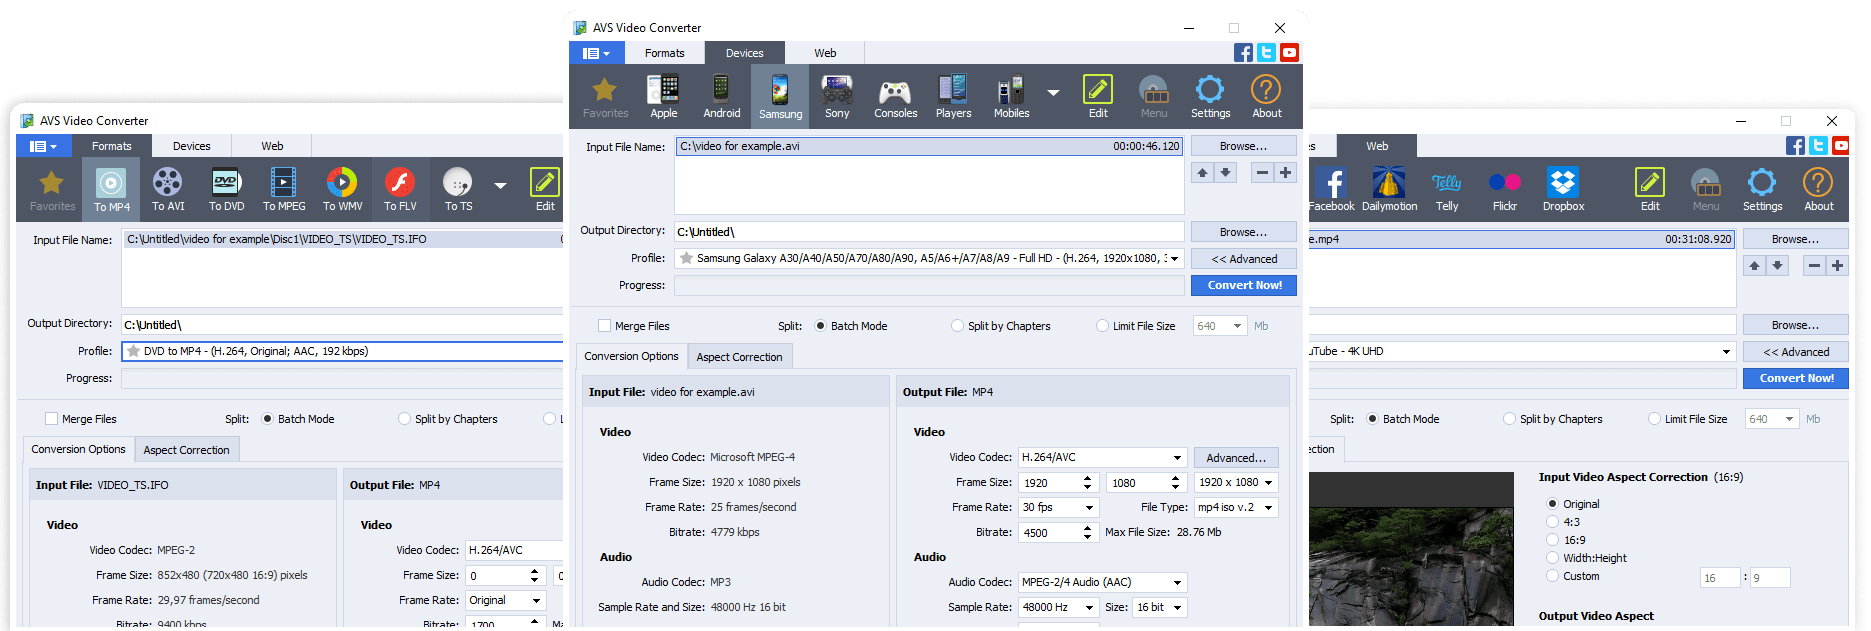The height and width of the screenshot is (631, 1871).
Task: Increase frame width 1920 stepper
Action: pyautogui.click(x=1087, y=478)
